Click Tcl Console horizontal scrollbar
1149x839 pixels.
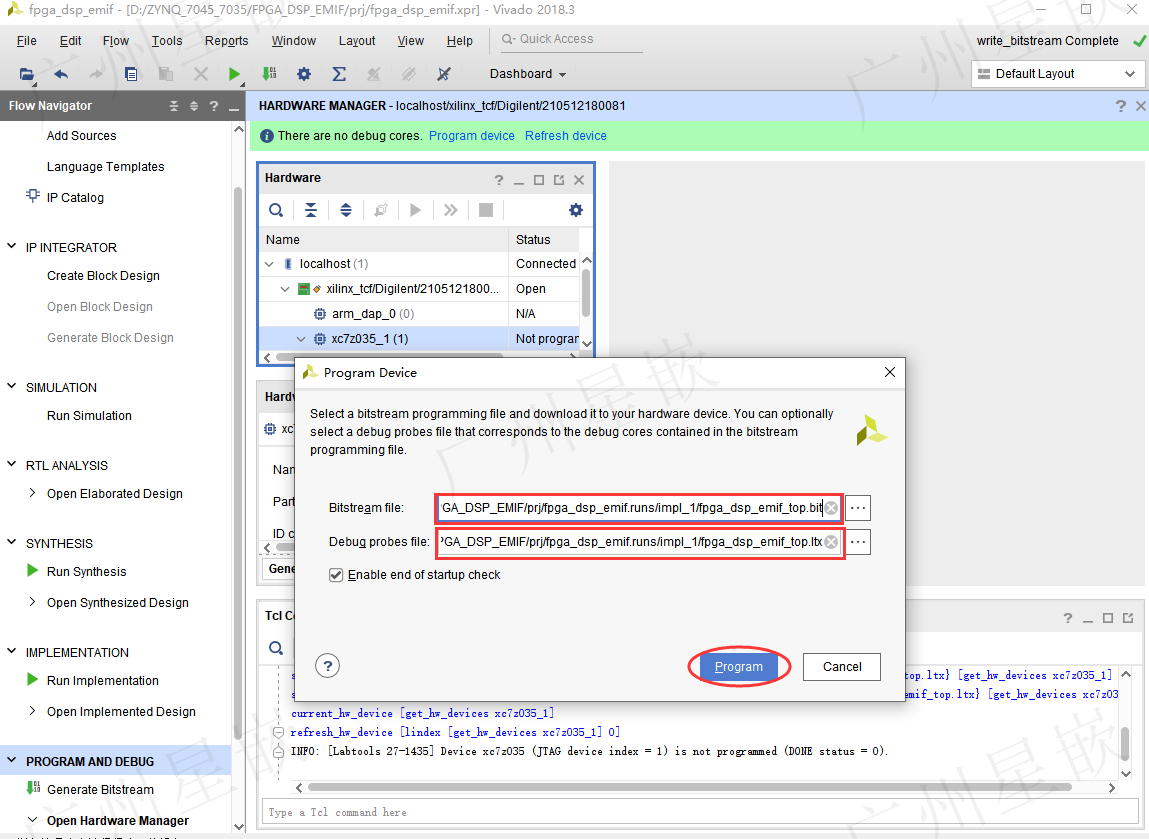690,788
